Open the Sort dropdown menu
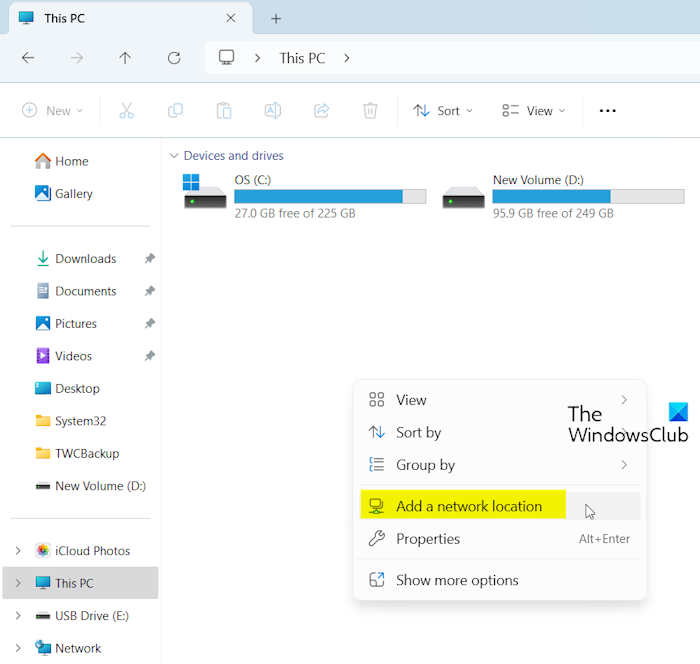The height and width of the screenshot is (664, 700). pos(443,111)
